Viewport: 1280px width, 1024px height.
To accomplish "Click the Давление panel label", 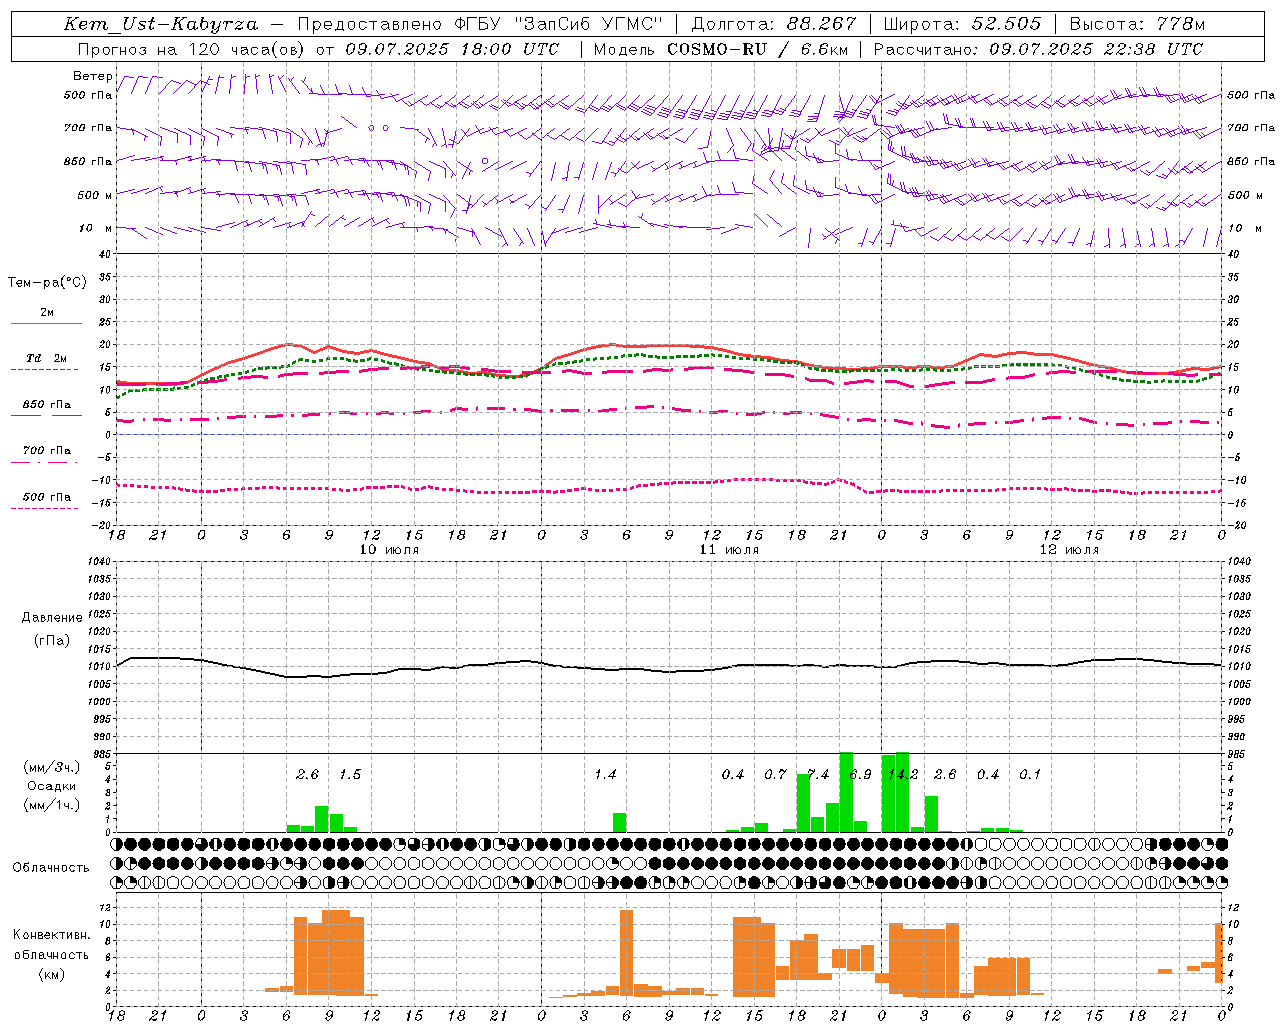I will 52,617.
